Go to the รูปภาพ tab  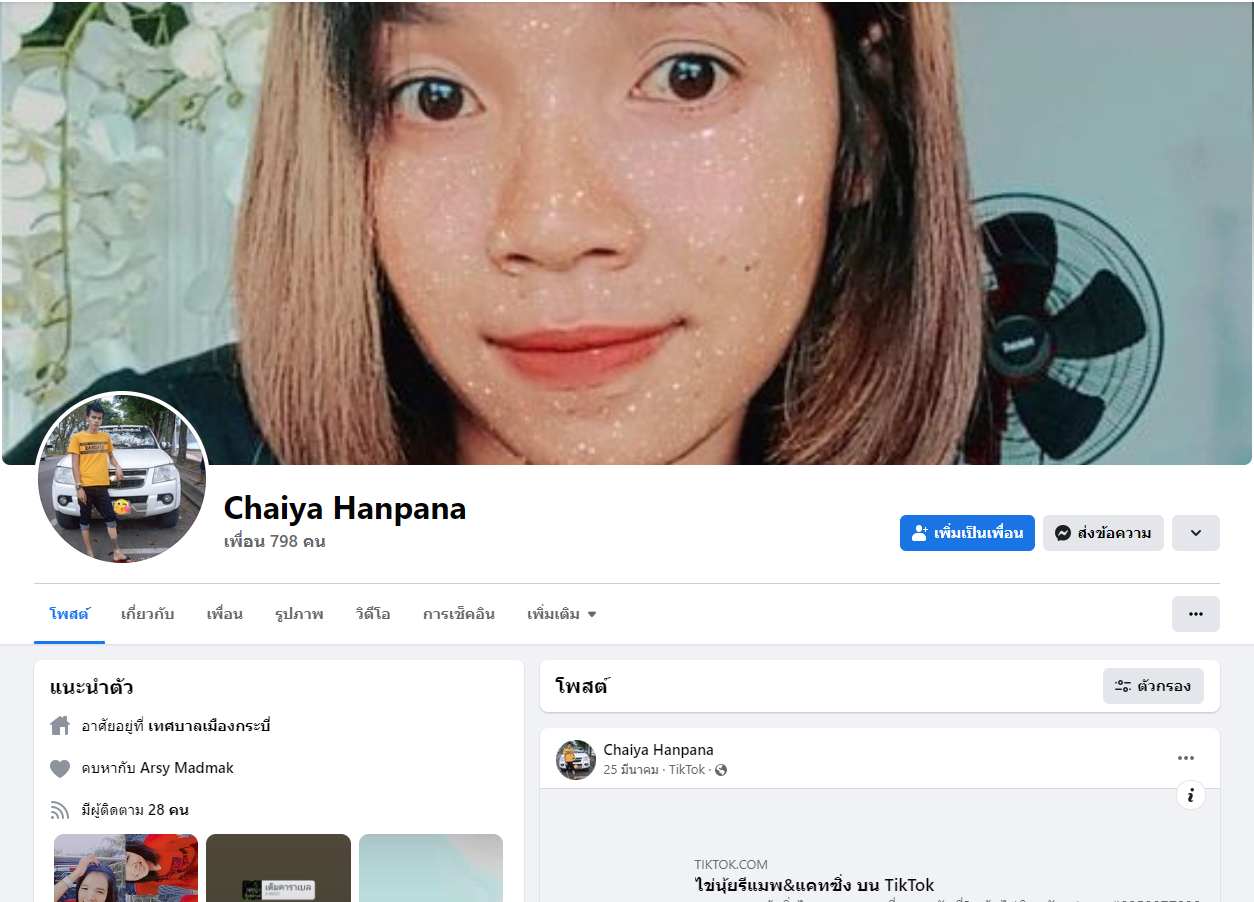tap(299, 614)
